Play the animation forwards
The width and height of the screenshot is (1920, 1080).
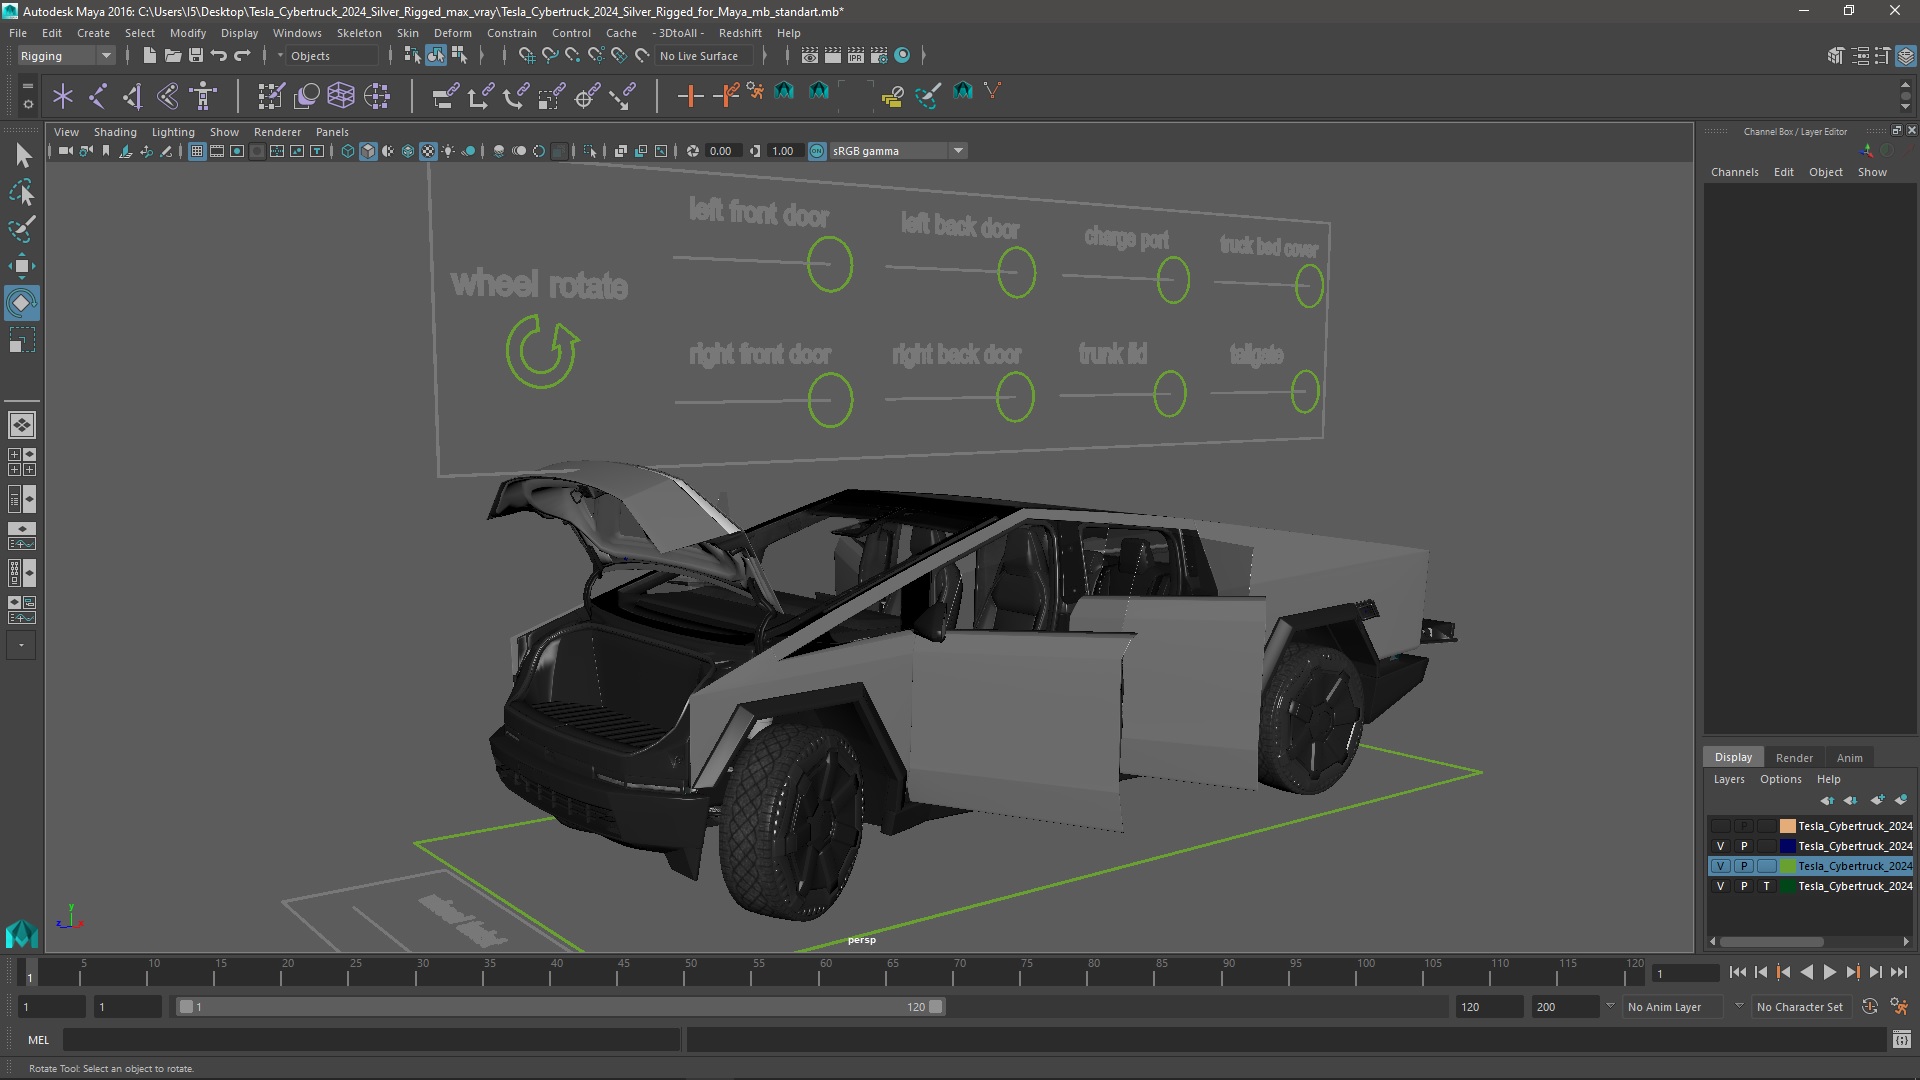click(1829, 972)
